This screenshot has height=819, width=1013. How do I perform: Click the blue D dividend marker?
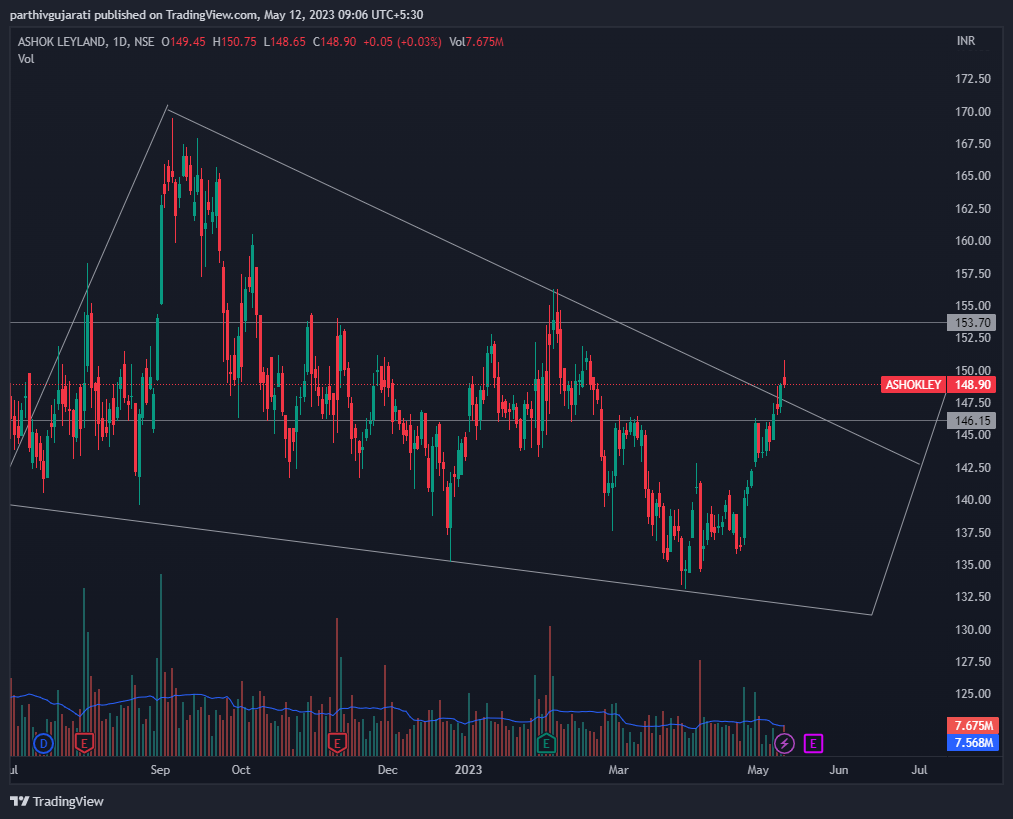[x=43, y=743]
